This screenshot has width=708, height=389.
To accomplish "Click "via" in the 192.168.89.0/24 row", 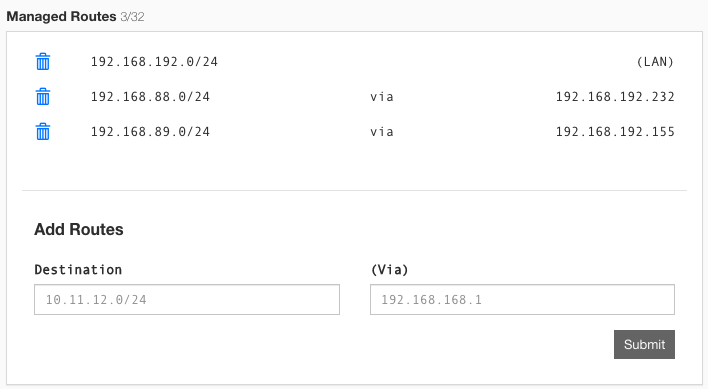I will pyautogui.click(x=382, y=132).
